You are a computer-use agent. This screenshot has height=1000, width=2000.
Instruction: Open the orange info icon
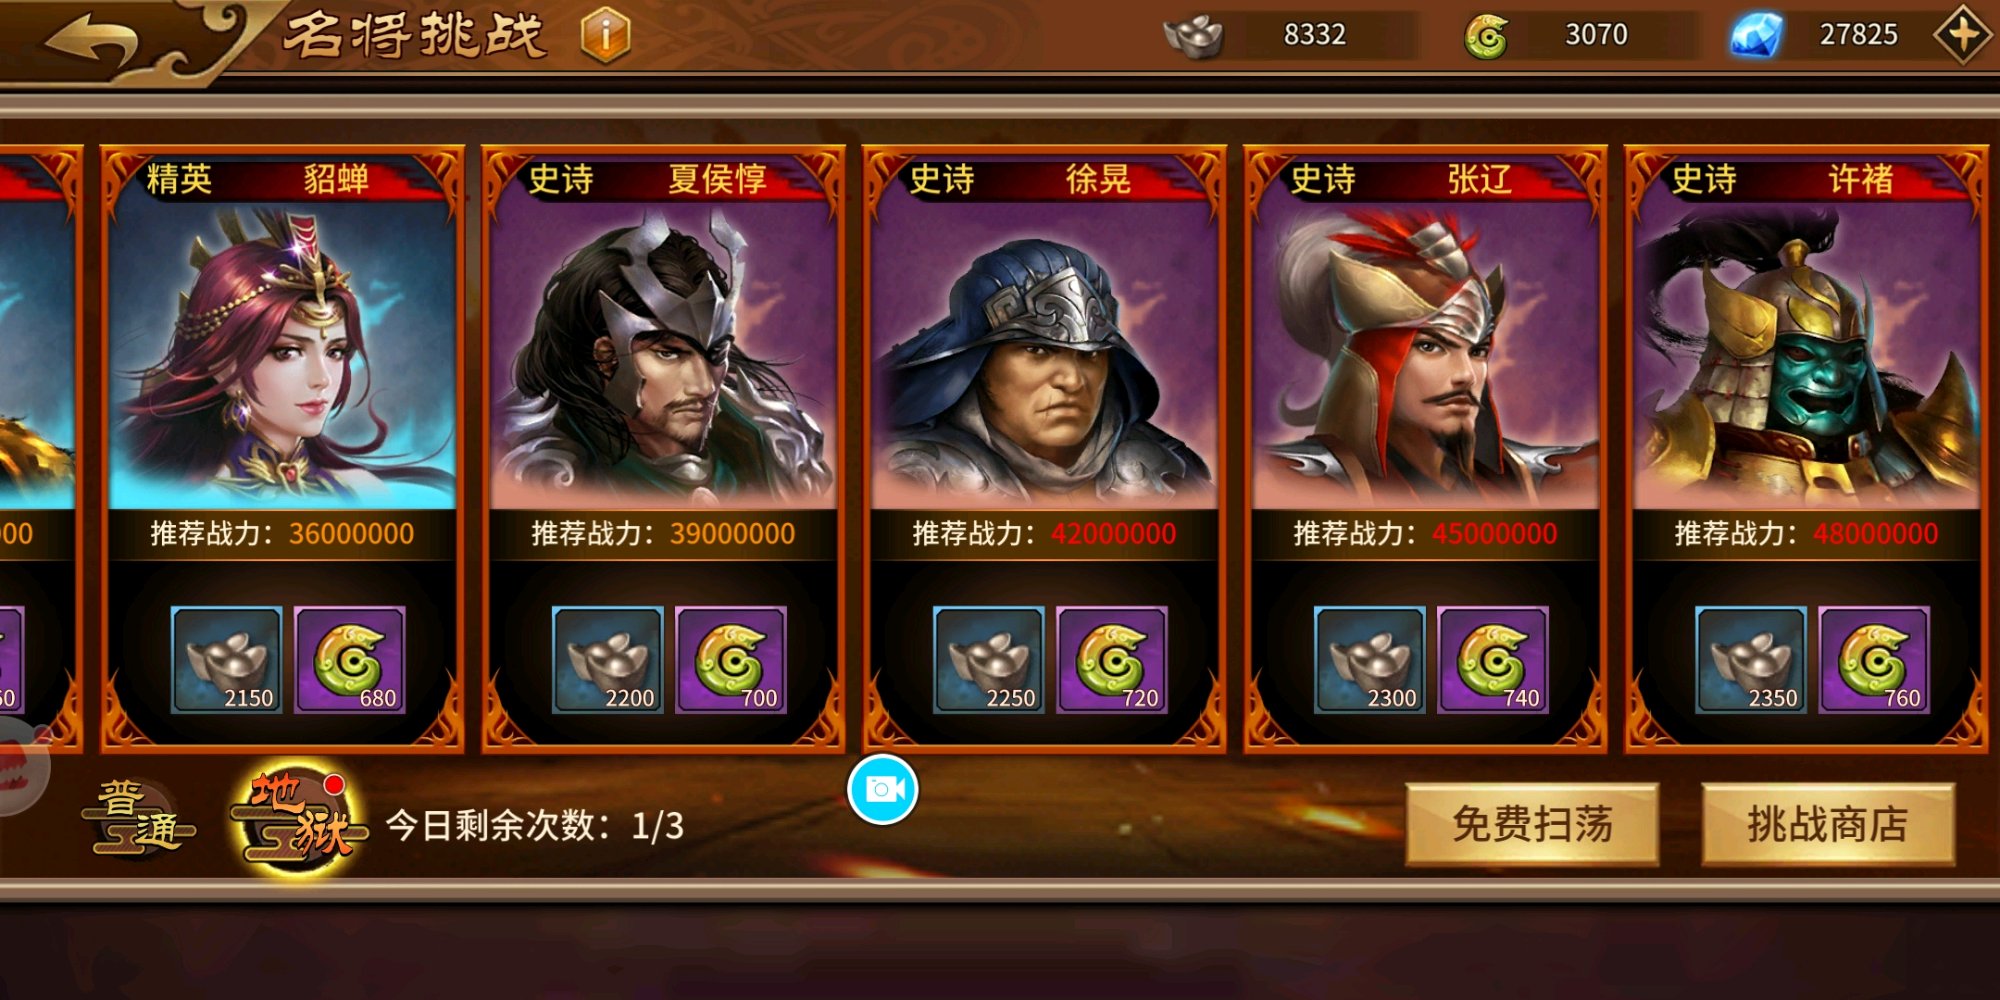click(x=606, y=35)
